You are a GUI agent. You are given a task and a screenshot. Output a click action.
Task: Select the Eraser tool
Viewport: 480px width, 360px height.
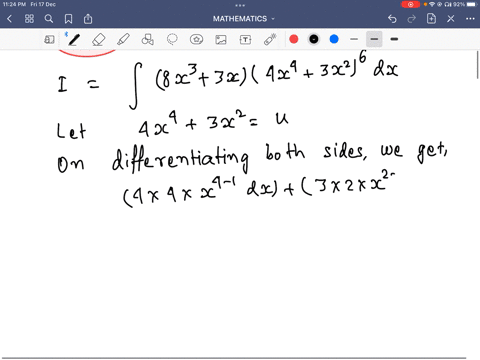[x=98, y=40]
